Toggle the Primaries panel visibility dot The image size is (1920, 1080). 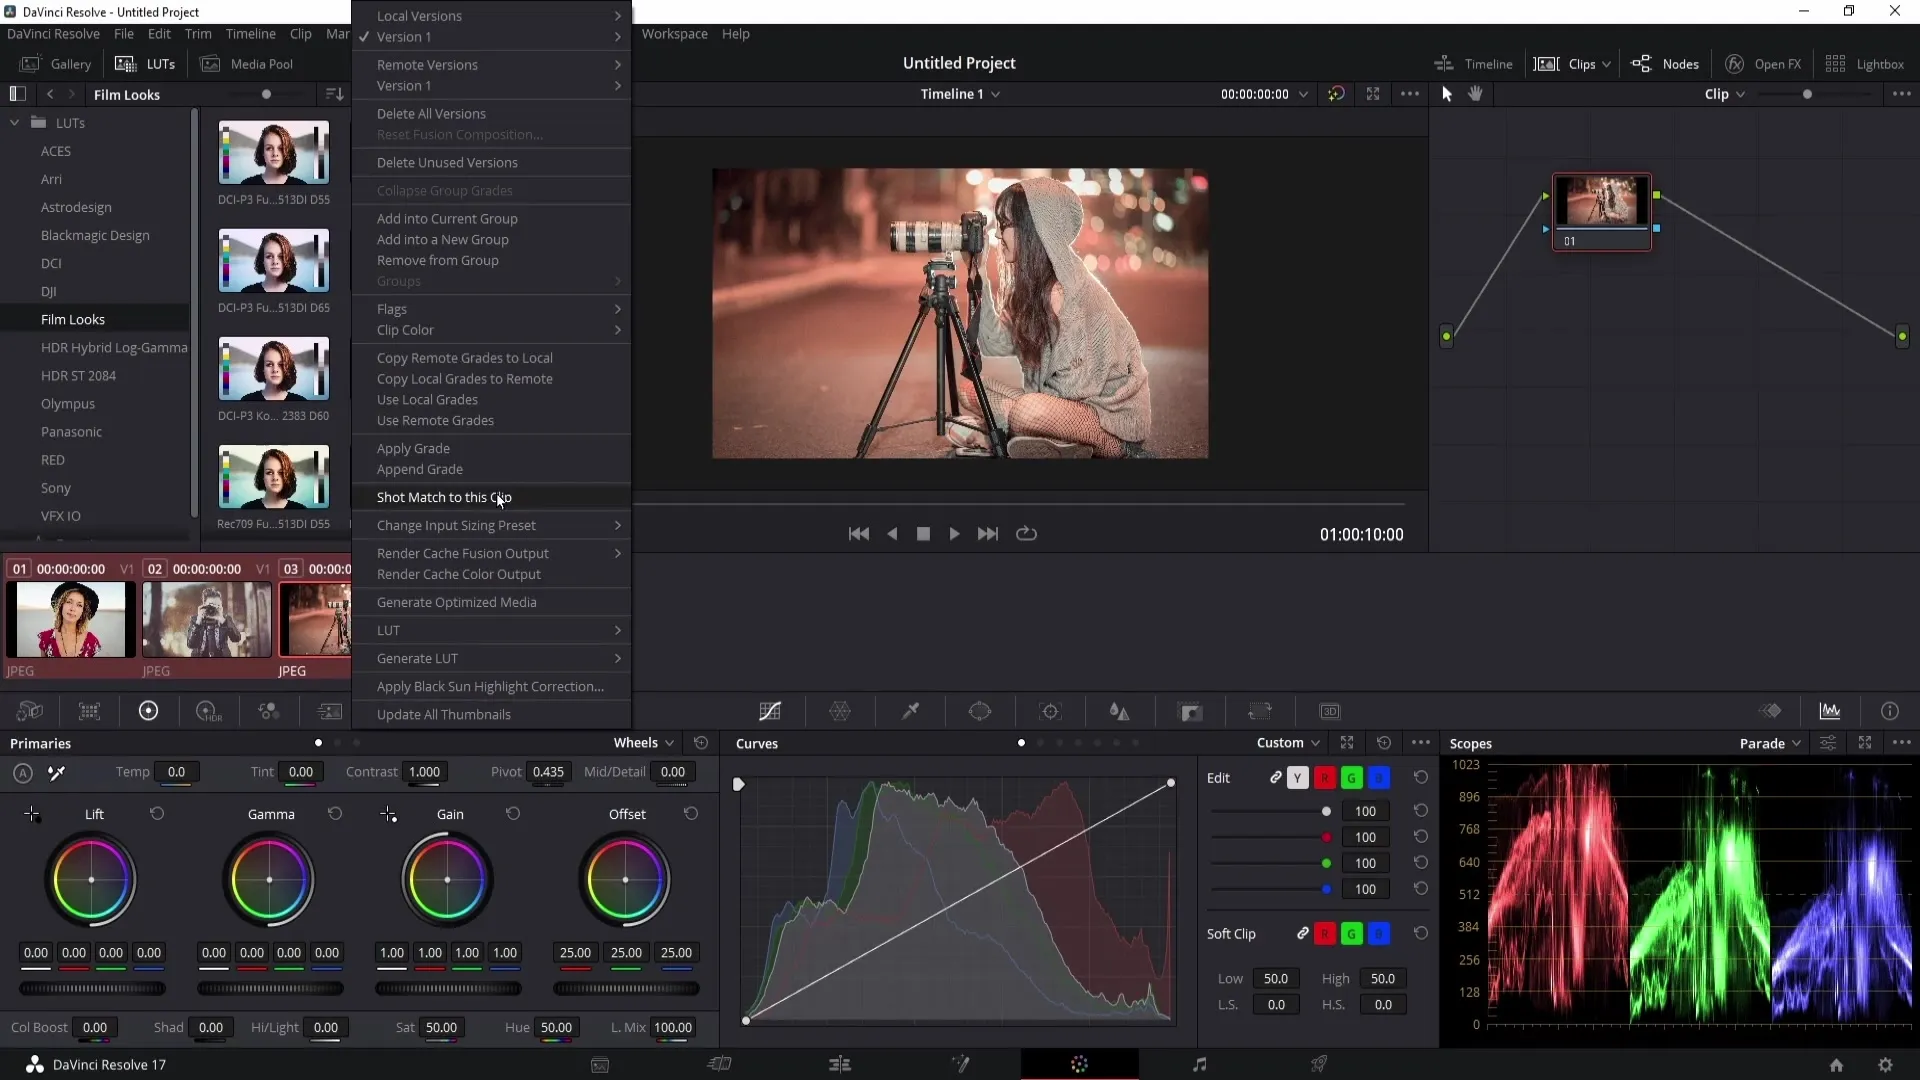pos(318,742)
